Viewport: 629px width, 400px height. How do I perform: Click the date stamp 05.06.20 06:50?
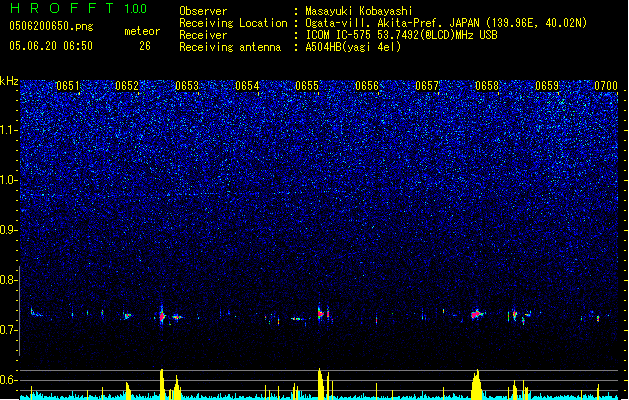tap(51, 46)
